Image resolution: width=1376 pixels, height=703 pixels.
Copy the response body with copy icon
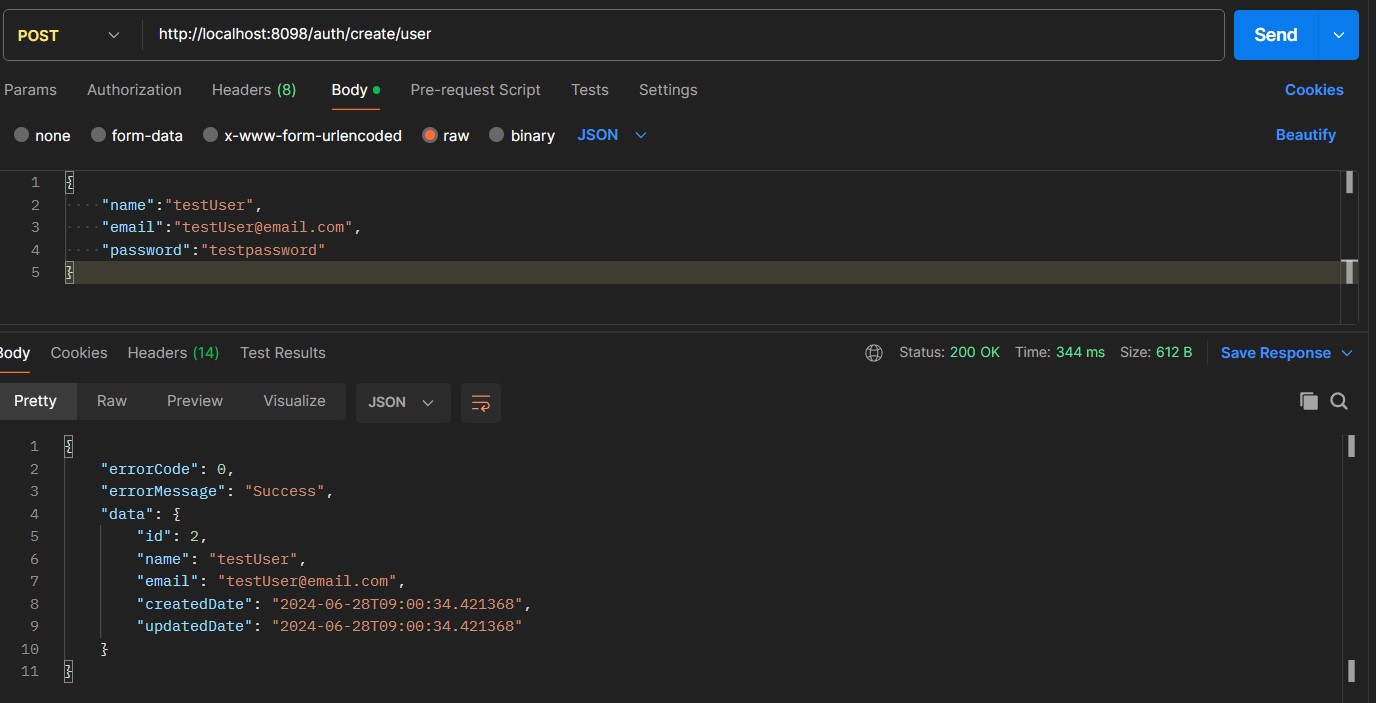[1308, 401]
